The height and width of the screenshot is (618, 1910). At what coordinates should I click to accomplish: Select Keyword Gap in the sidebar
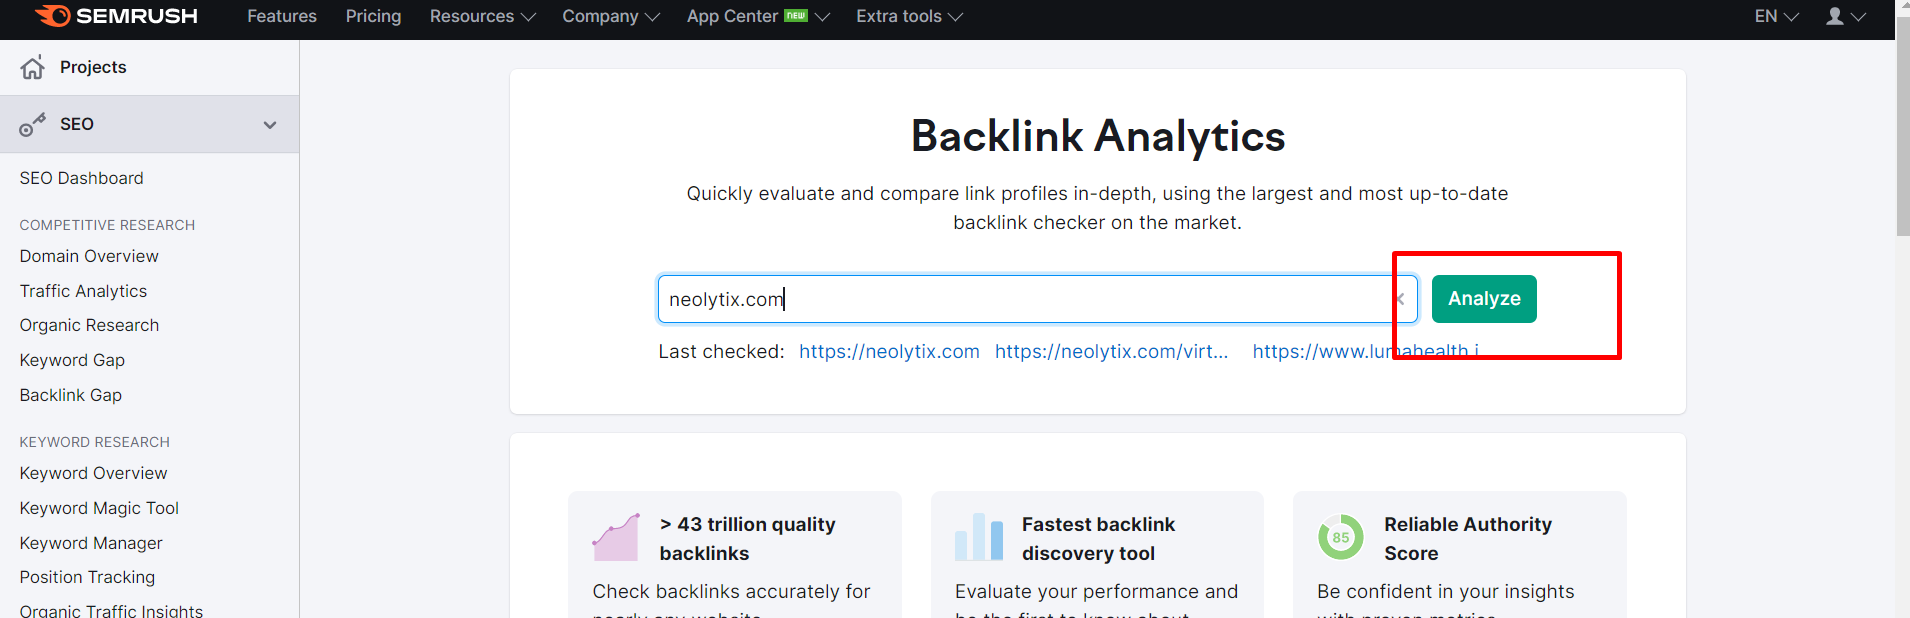pyautogui.click(x=72, y=360)
